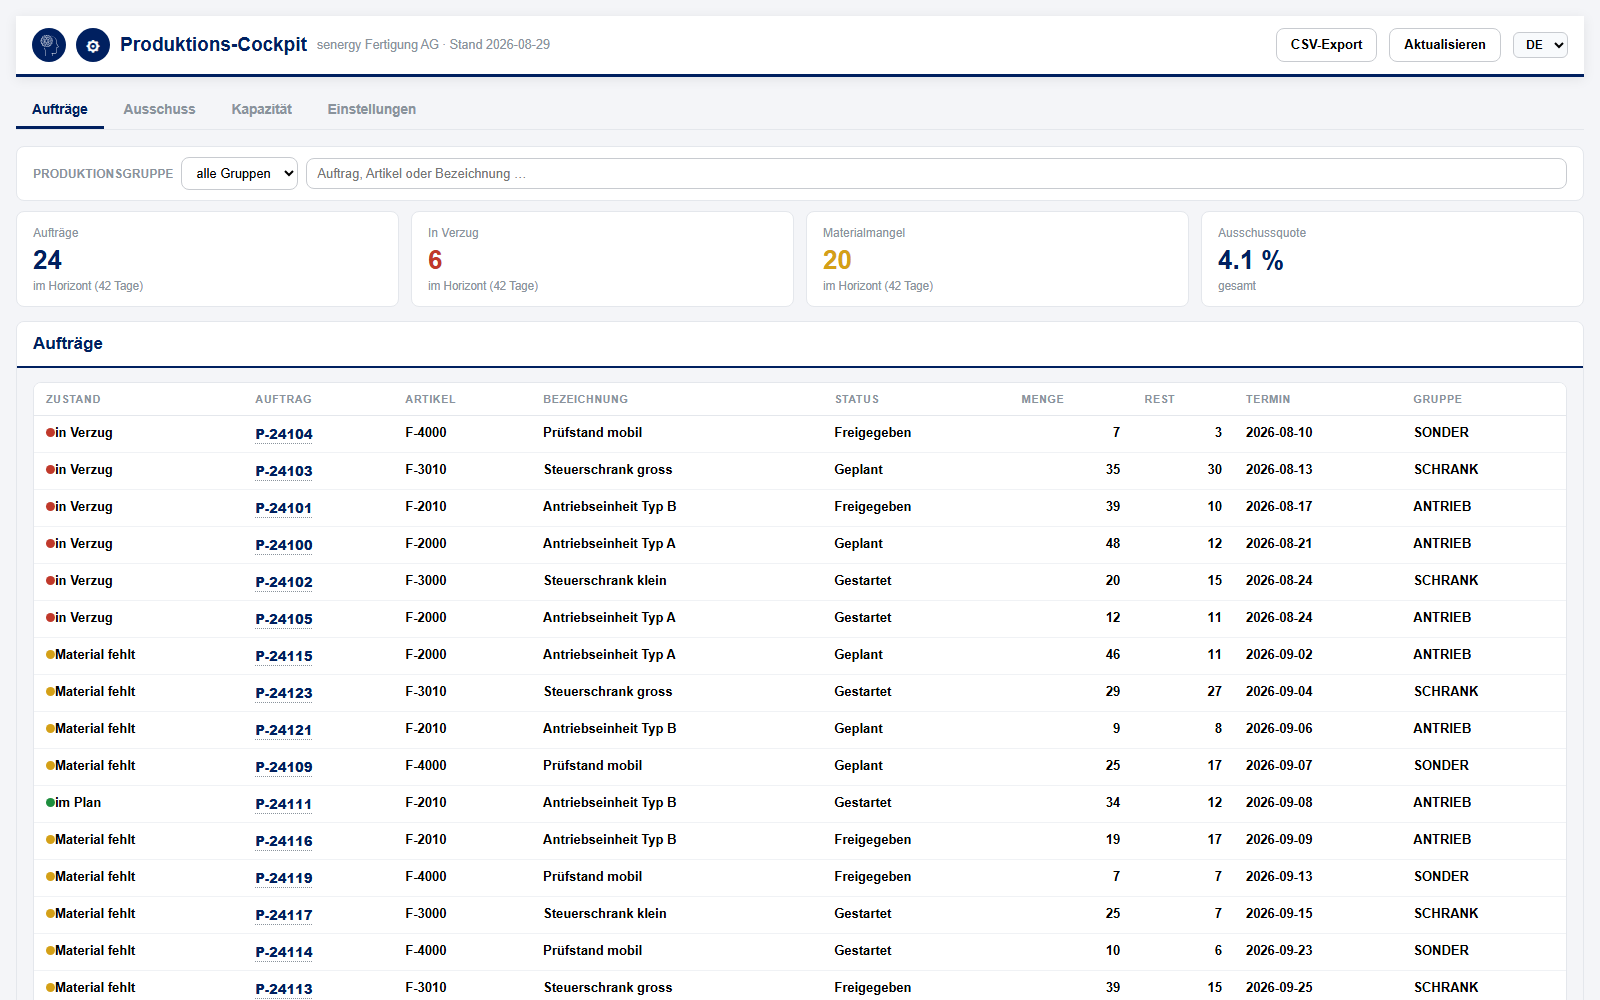Open order link P-24102
The height and width of the screenshot is (1000, 1600).
tap(284, 582)
